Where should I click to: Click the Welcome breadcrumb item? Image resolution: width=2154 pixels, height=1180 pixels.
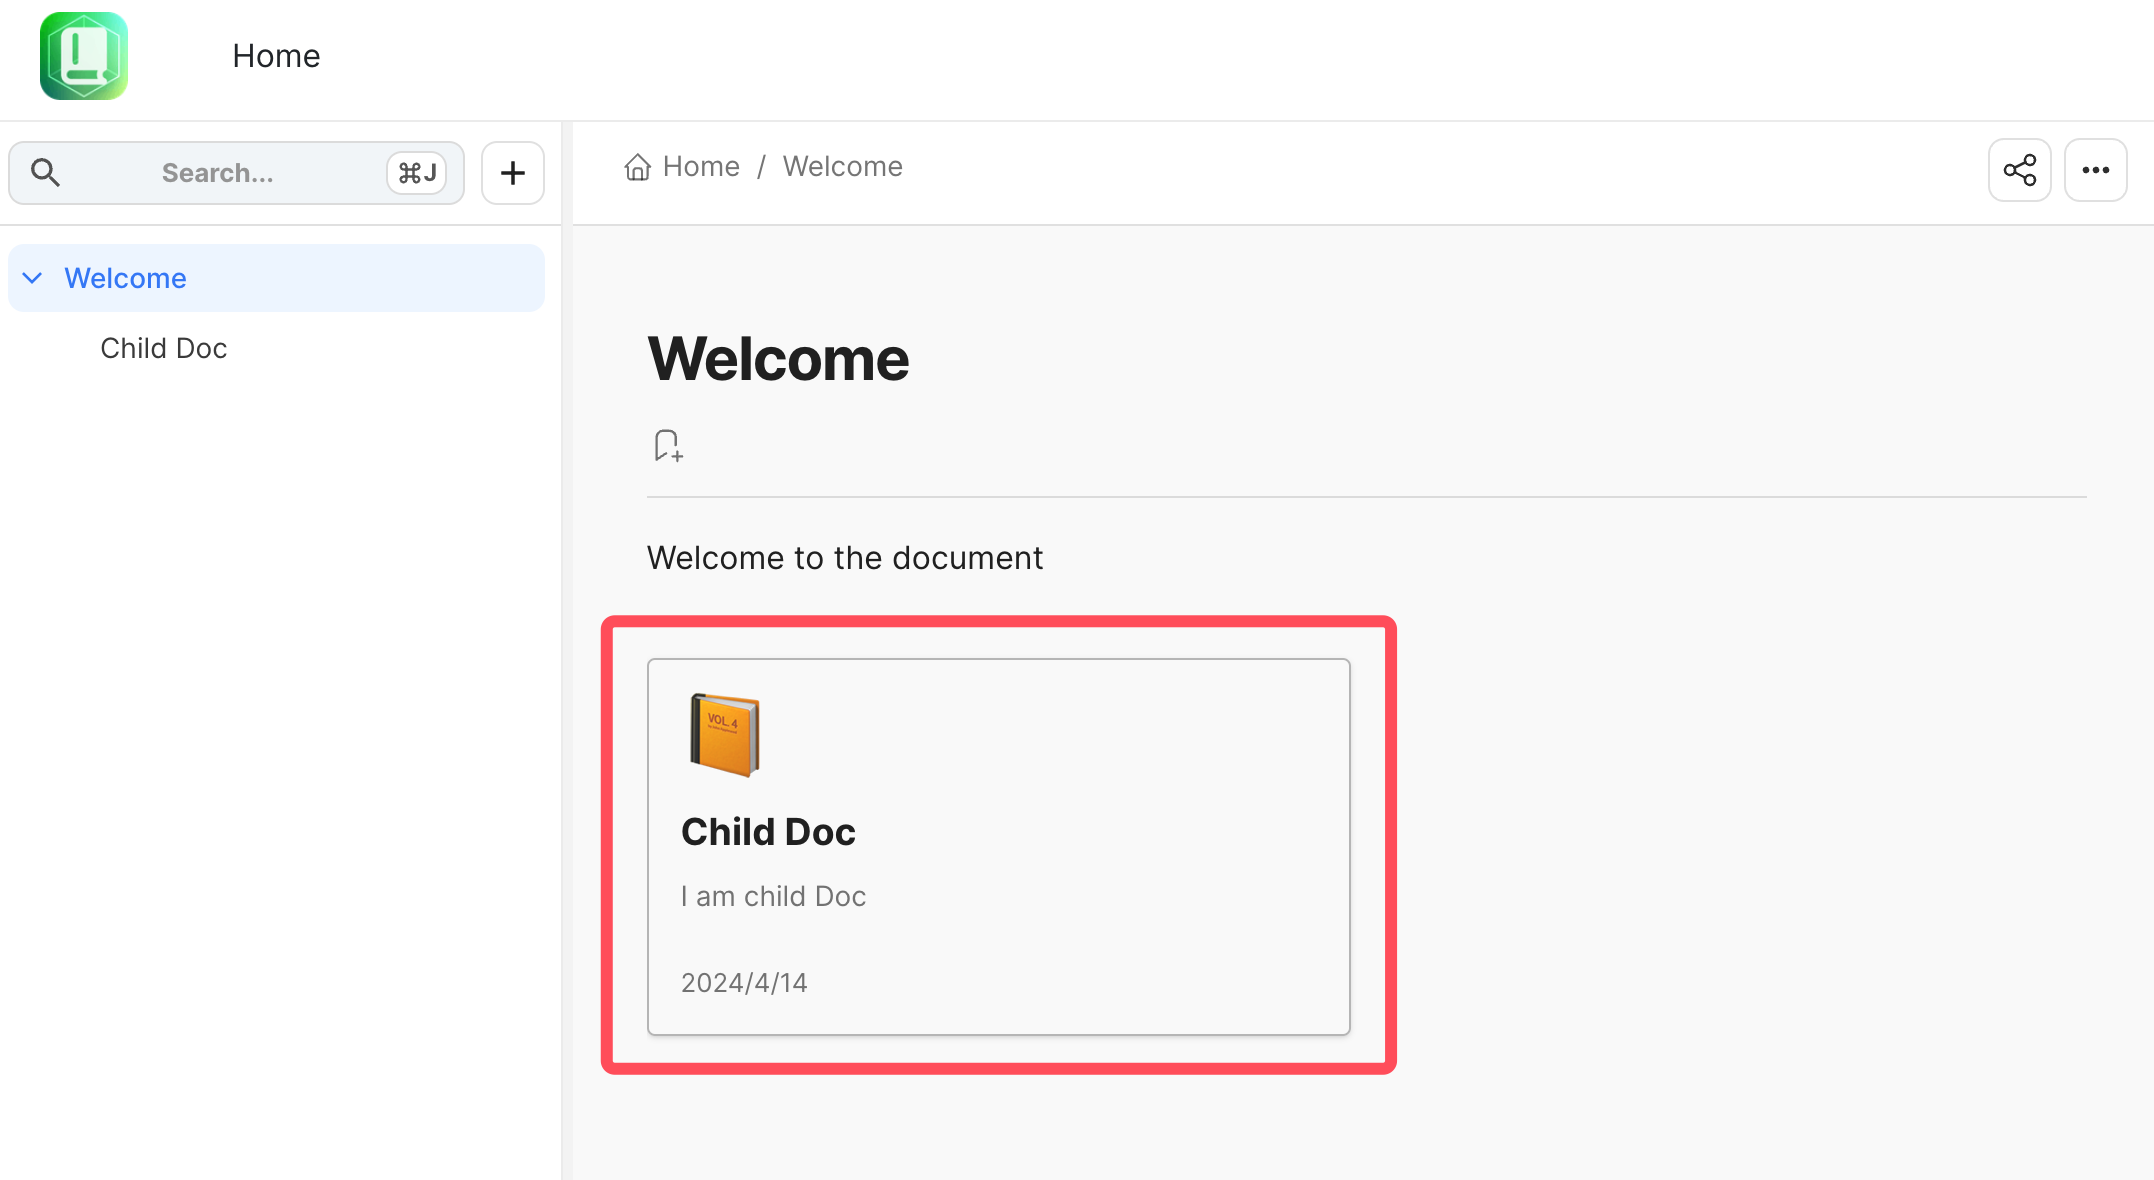(842, 167)
